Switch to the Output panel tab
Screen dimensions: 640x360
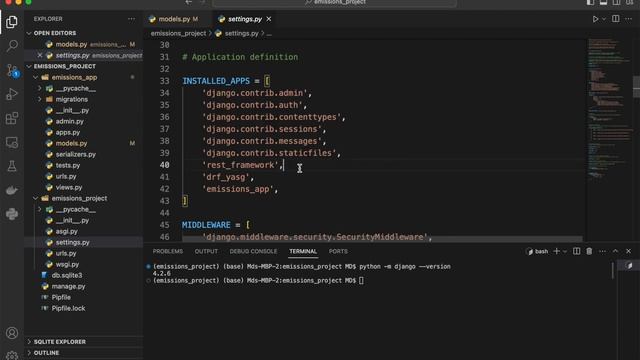(206, 251)
